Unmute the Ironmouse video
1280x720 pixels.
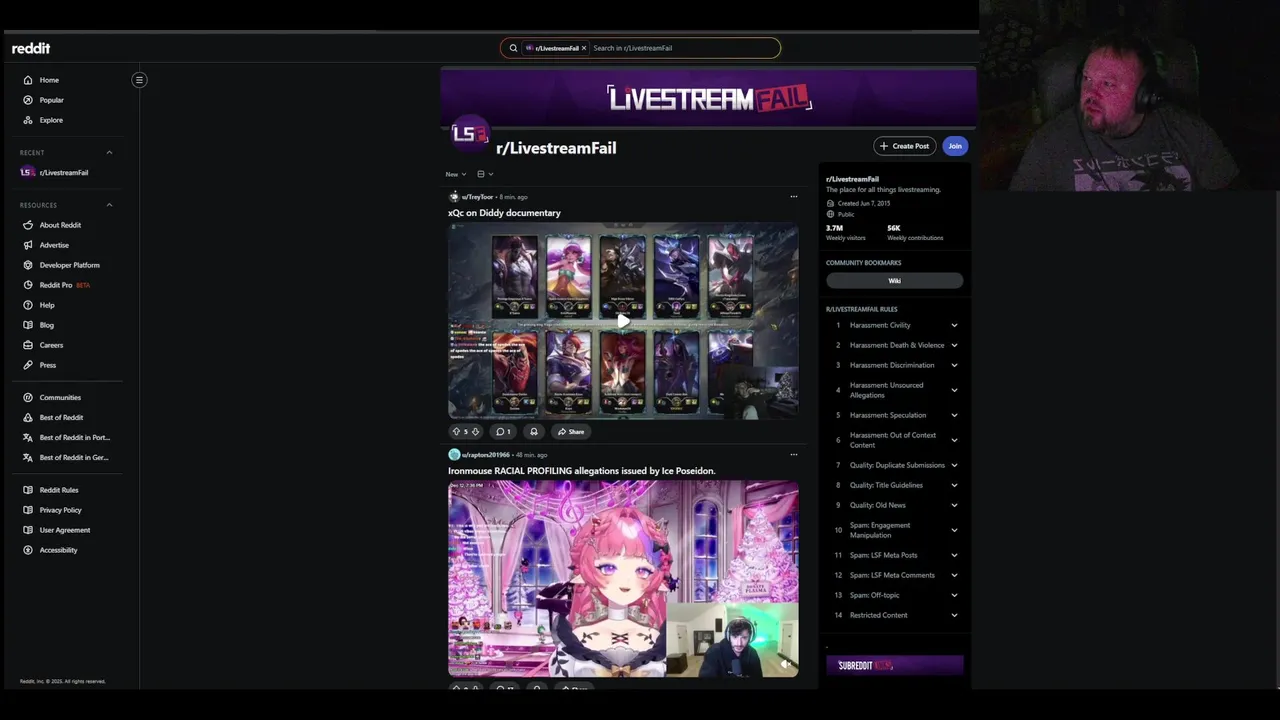(786, 664)
